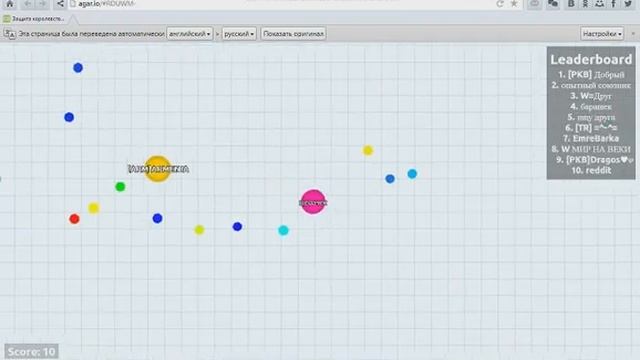Reload the agar.io page
This screenshot has width=640, height=360.
(x=500, y=4)
